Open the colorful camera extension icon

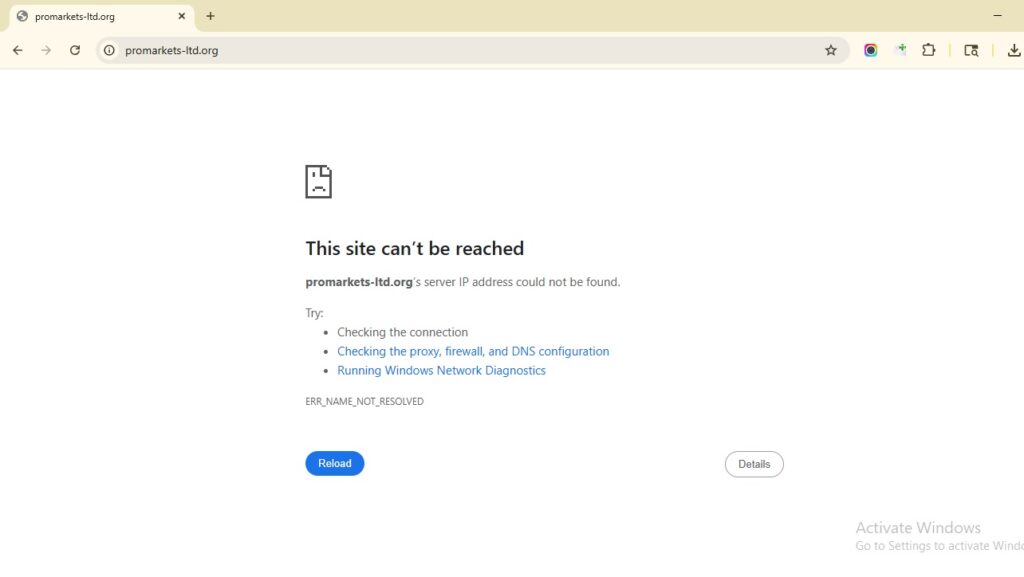[870, 49]
